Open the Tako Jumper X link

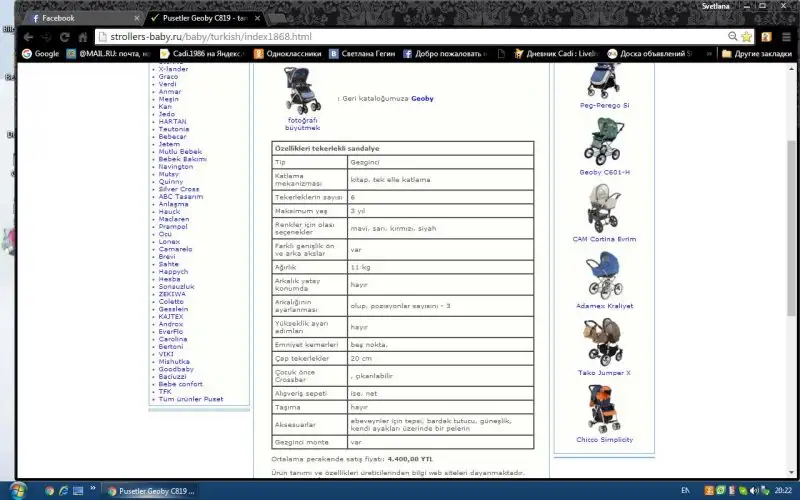coord(604,372)
